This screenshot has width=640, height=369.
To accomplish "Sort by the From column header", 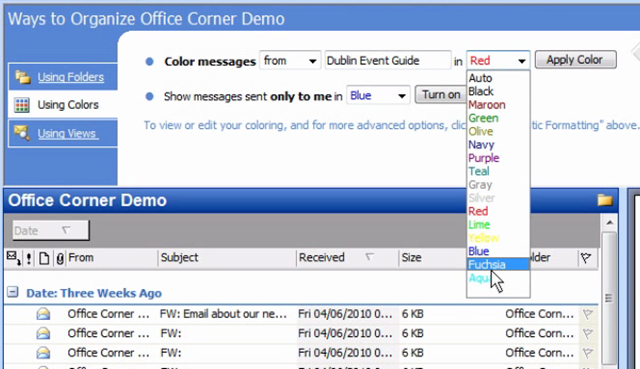I will click(112, 258).
